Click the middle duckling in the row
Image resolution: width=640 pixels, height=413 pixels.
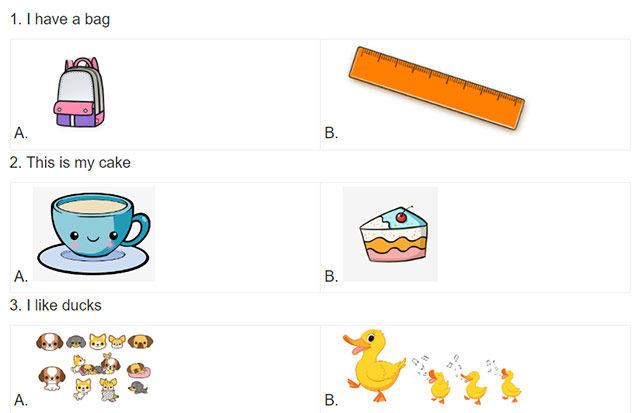[x=473, y=387]
